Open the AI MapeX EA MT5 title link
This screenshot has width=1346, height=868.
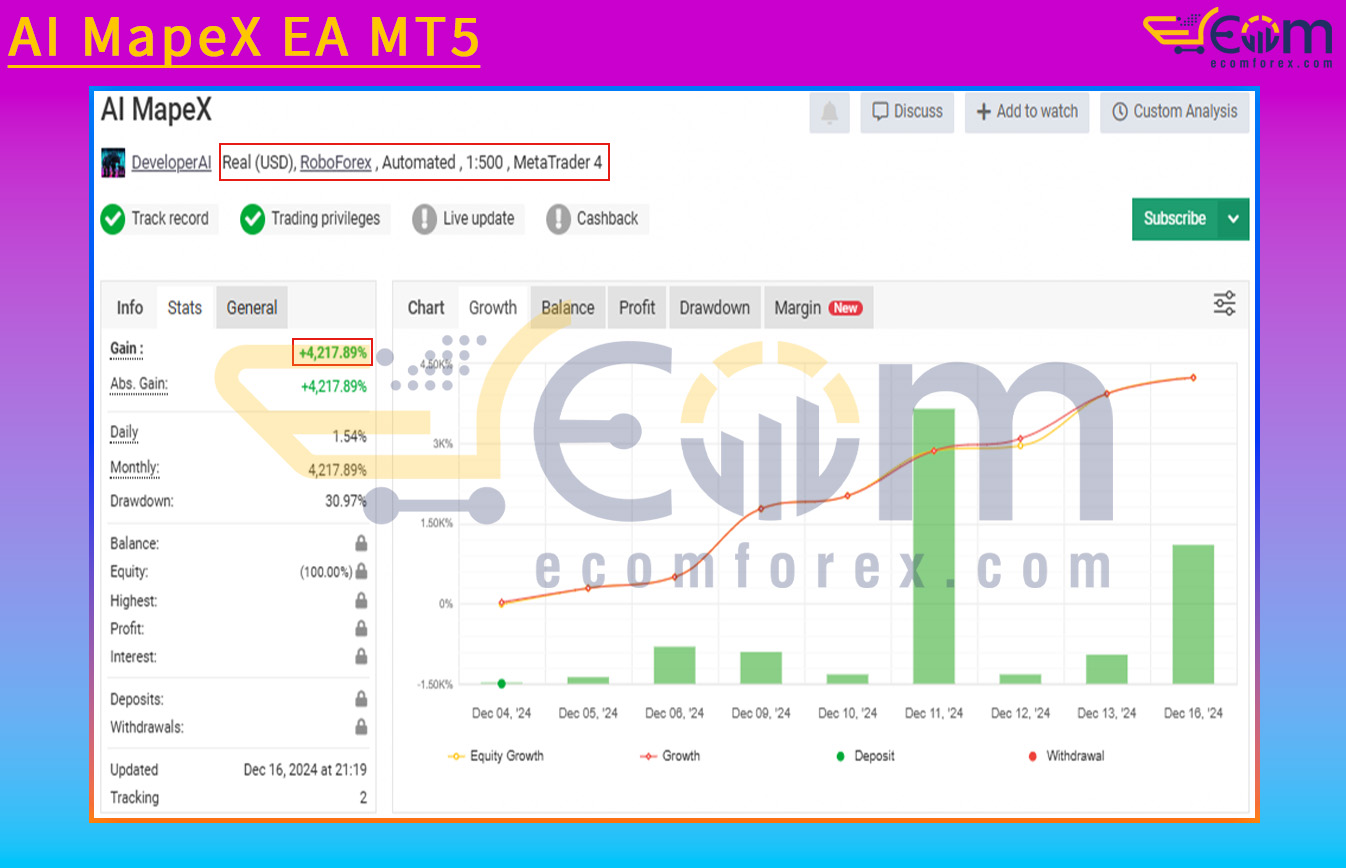pos(244,38)
